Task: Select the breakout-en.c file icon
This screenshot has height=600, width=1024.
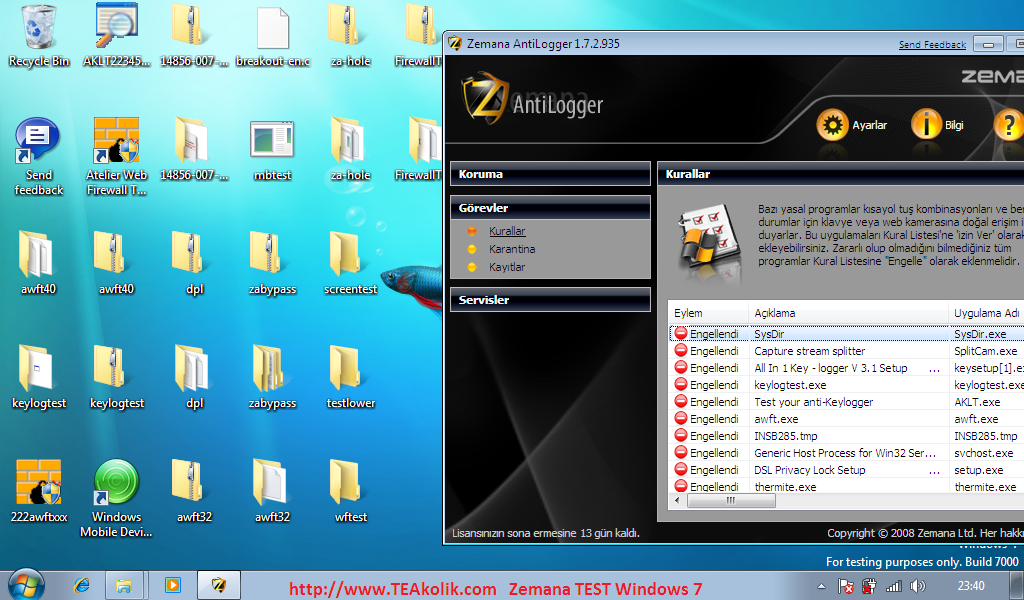Action: click(x=272, y=36)
